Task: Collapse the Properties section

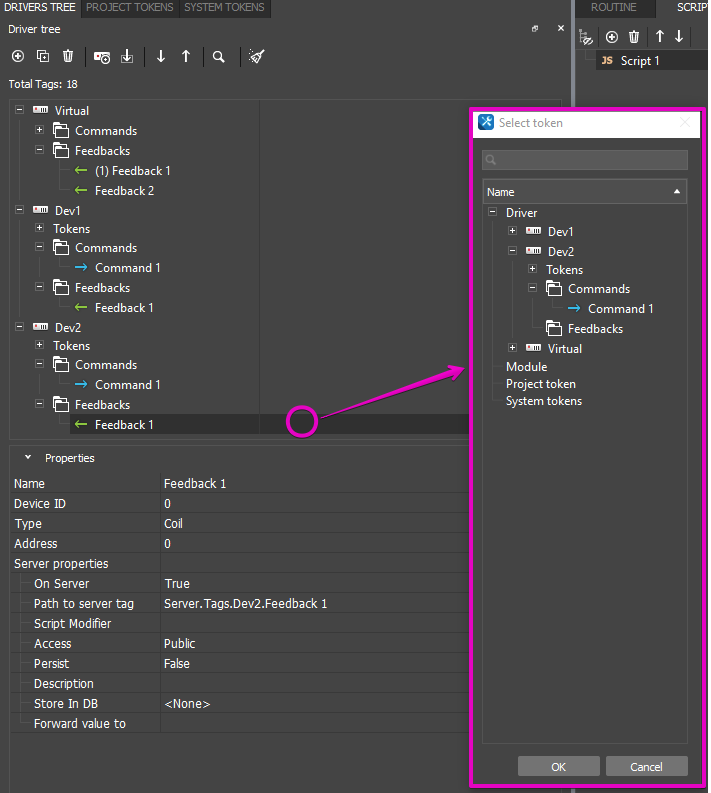Action: (28, 458)
